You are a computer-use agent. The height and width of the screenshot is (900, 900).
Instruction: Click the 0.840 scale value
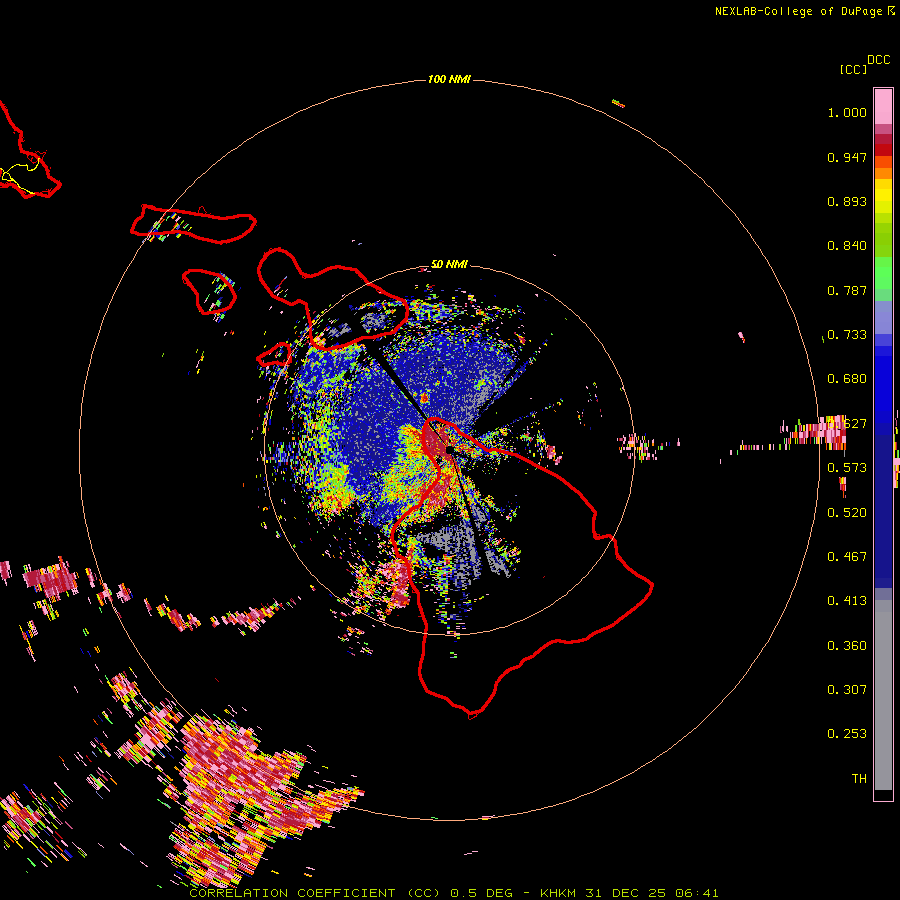pyautogui.click(x=847, y=246)
